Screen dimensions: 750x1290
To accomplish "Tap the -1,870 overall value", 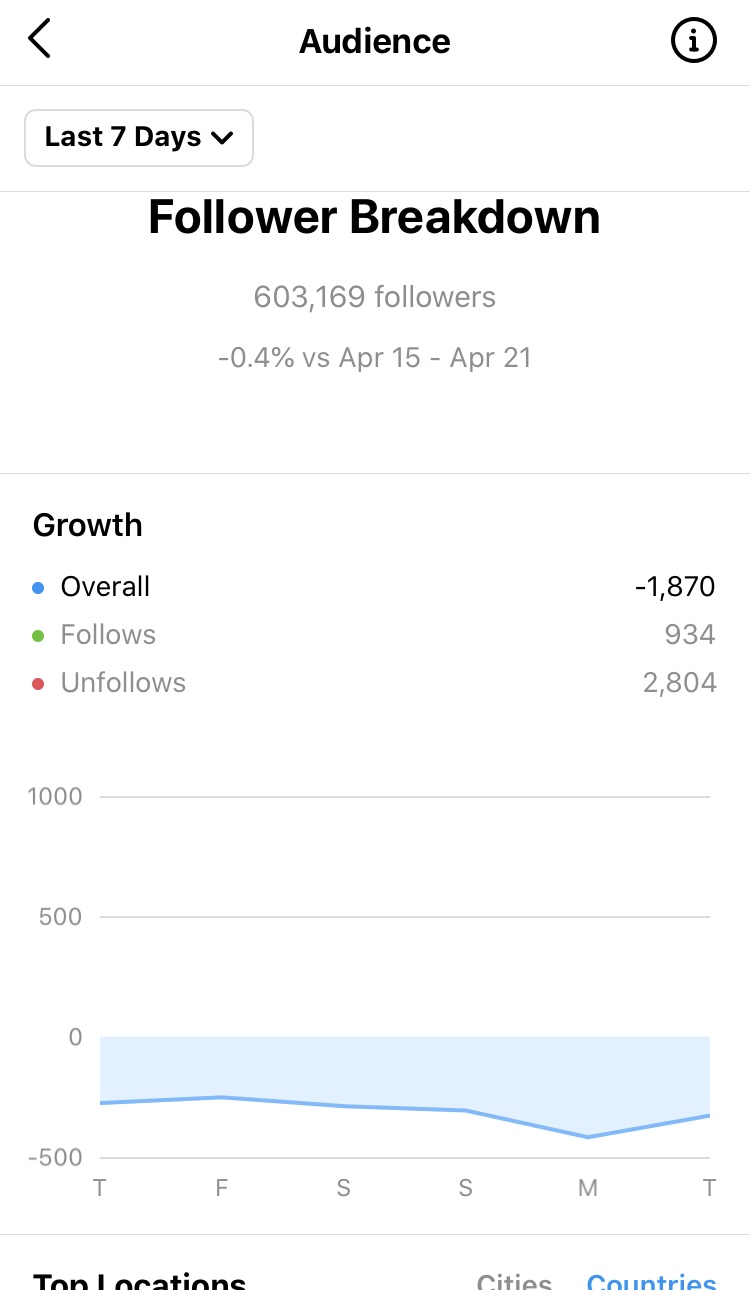I will 675,587.
